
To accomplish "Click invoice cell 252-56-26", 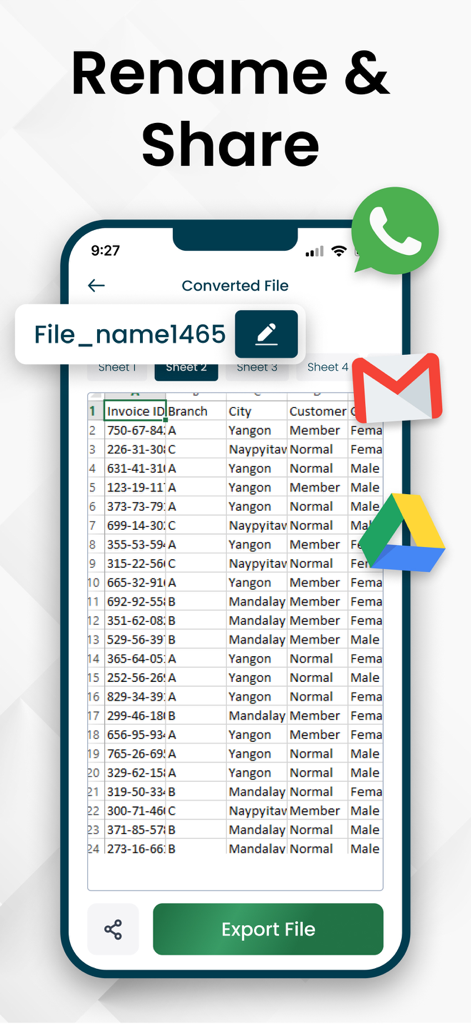I will 135,678.
